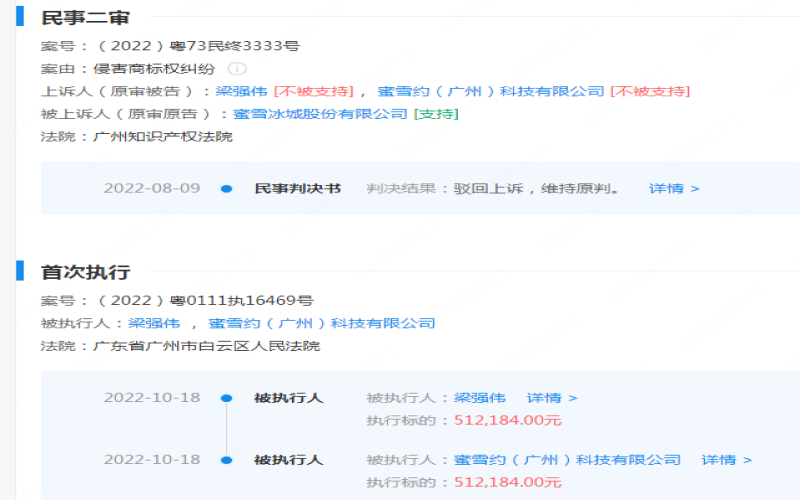800x500 pixels.
Task: View 详情 for 蜜雪约 company execution entry
Action: (727, 460)
